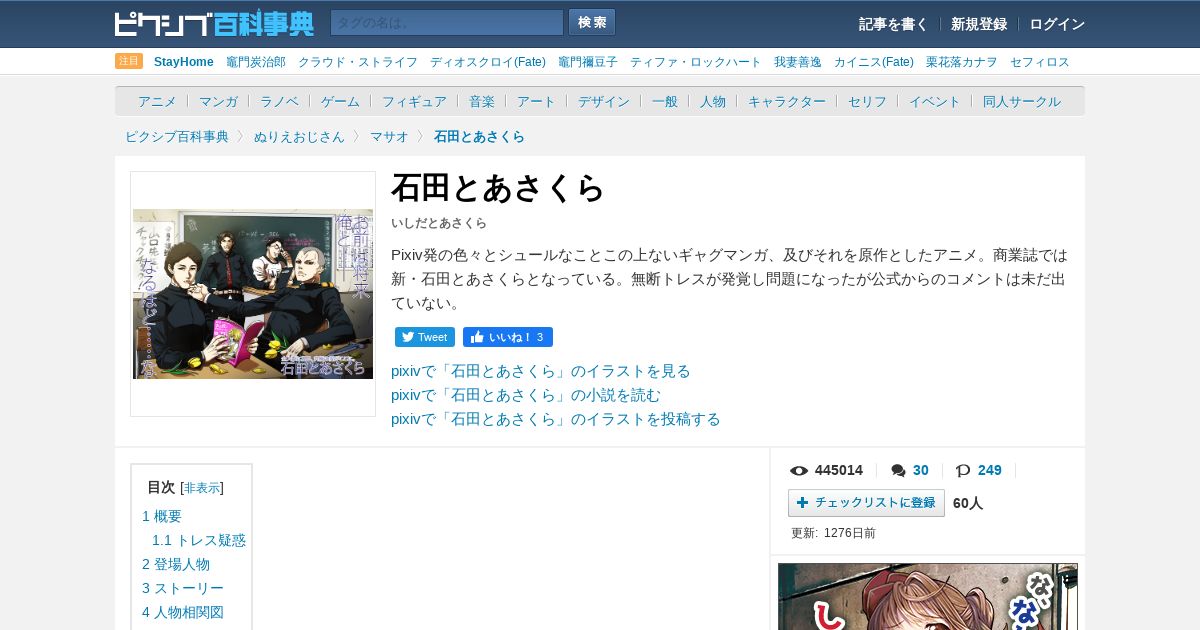Click the Facebook いいね！ button
Image resolution: width=1200 pixels, height=630 pixels.
click(508, 337)
